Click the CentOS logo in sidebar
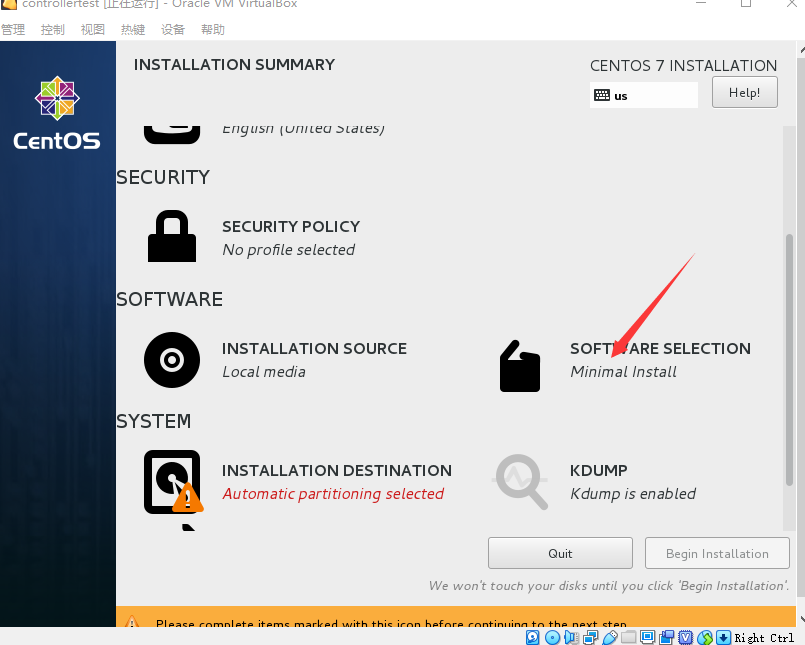 57,113
